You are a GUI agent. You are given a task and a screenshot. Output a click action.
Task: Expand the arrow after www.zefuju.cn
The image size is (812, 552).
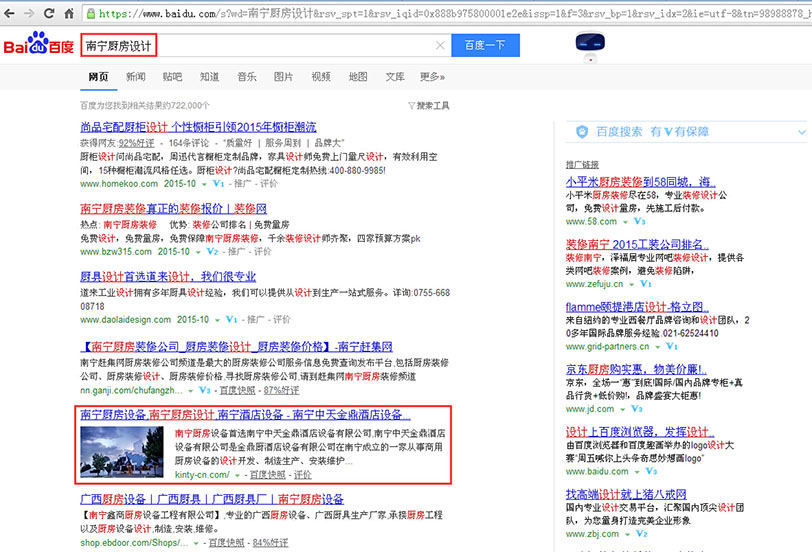pyautogui.click(x=631, y=284)
